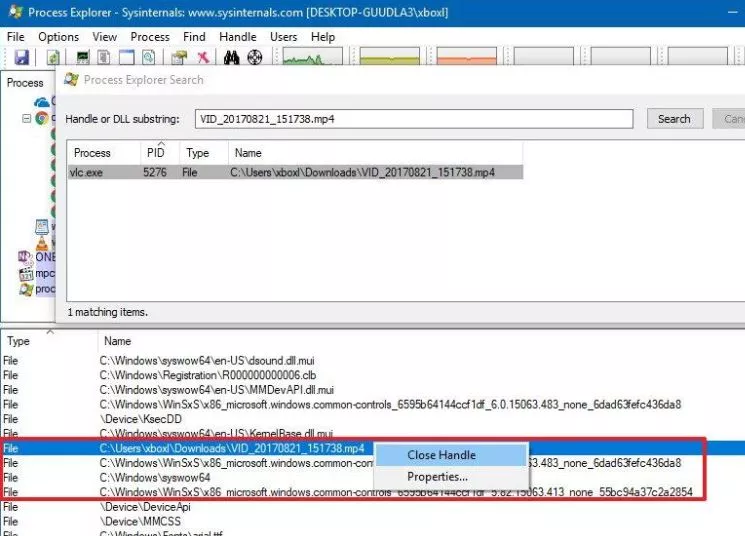
Task: Open the Options menu
Action: (x=58, y=37)
